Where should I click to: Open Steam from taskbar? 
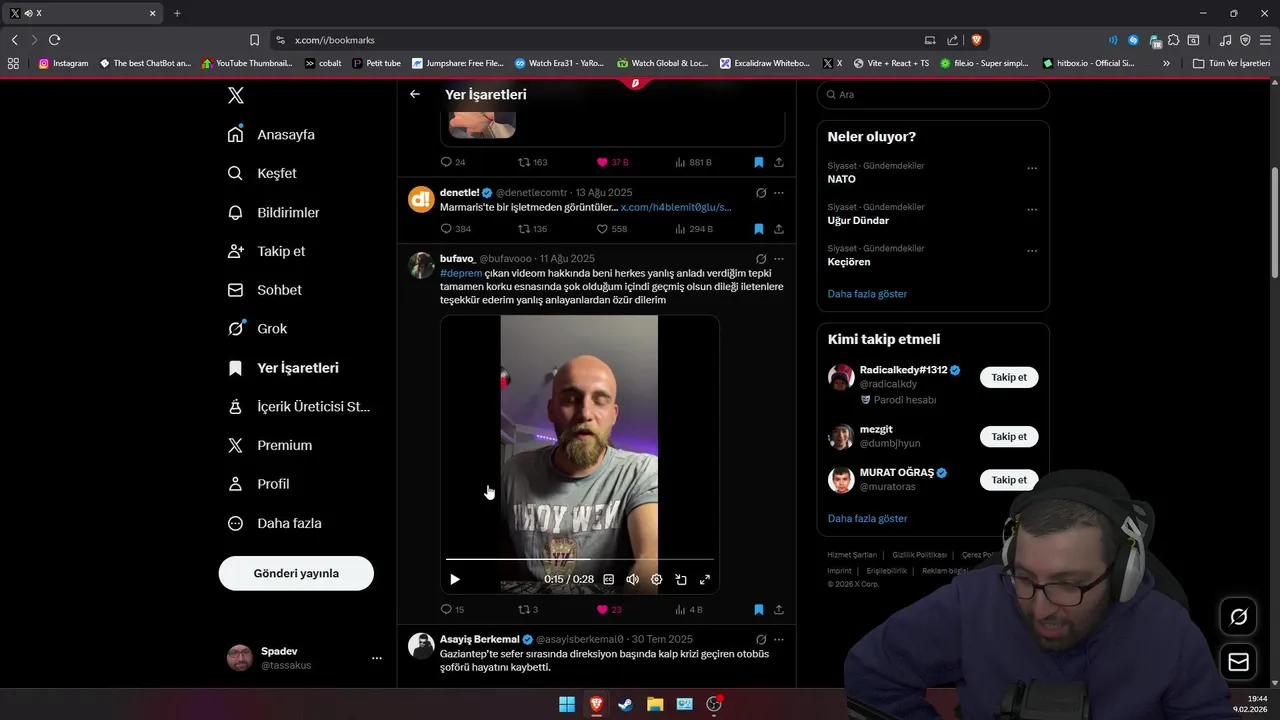point(625,704)
